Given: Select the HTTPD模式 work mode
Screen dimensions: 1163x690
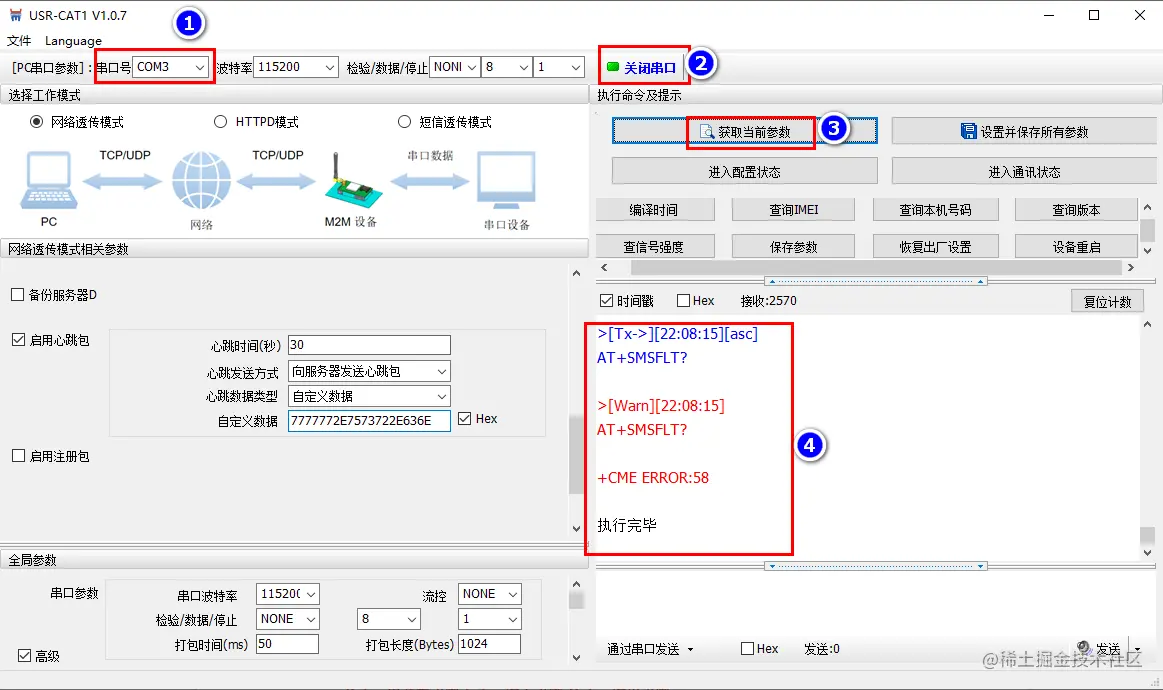Looking at the screenshot, I should pos(219,121).
